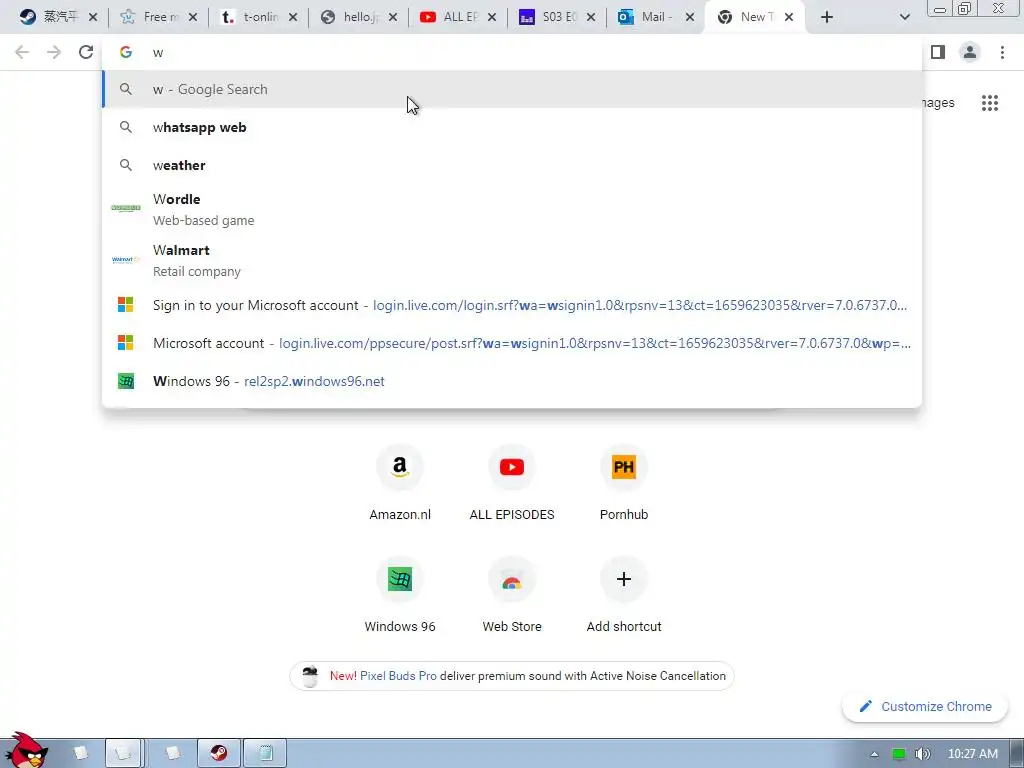Viewport: 1024px width, 768px height.
Task: Open the Steam-like red taskbar icon
Action: tap(219, 753)
